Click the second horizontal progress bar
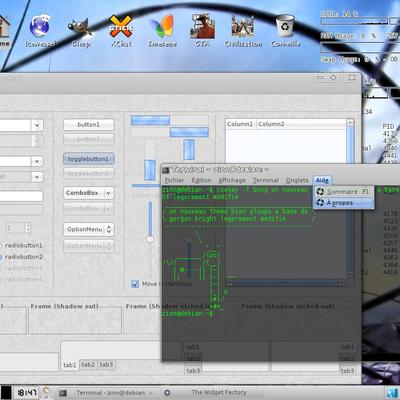 pos(170,132)
